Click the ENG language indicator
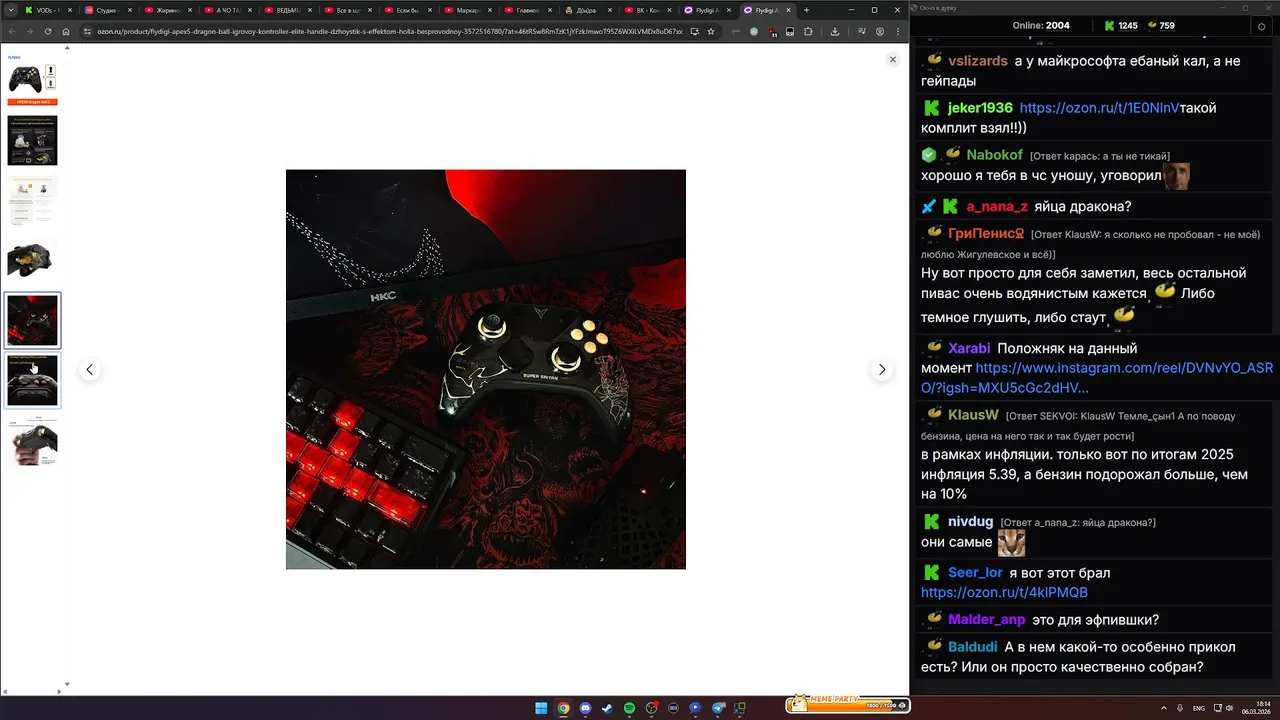 coord(1199,708)
